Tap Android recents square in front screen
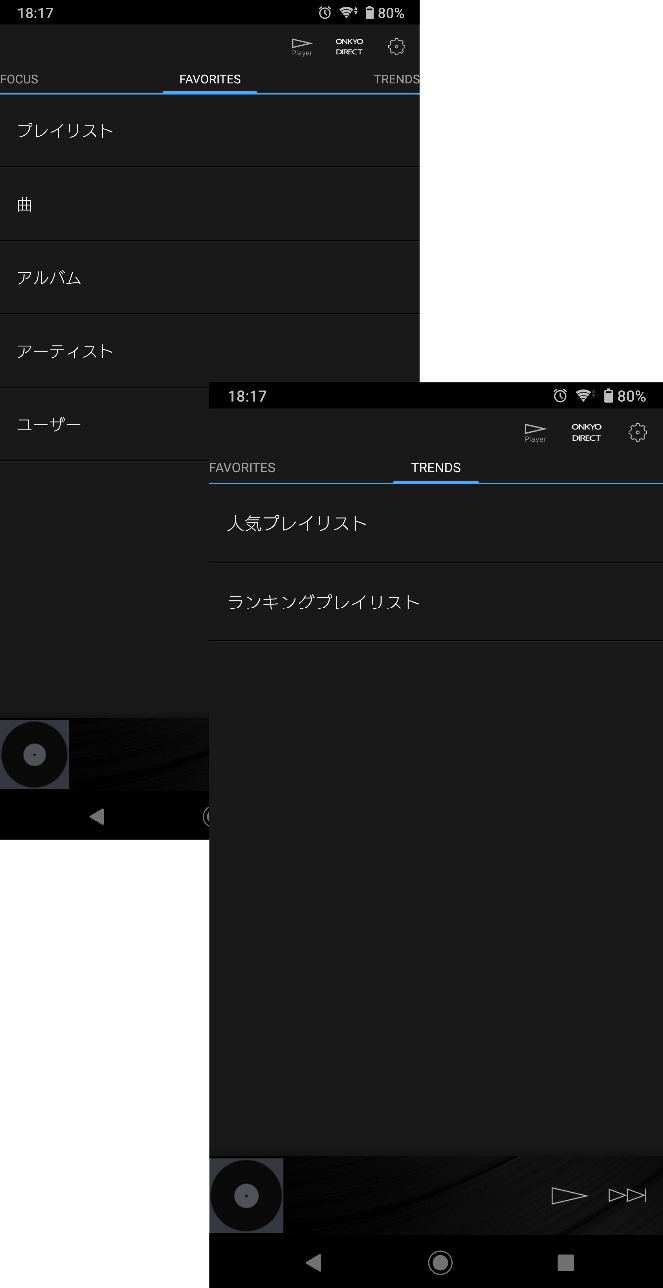The height and width of the screenshot is (1288, 663). pos(565,1262)
